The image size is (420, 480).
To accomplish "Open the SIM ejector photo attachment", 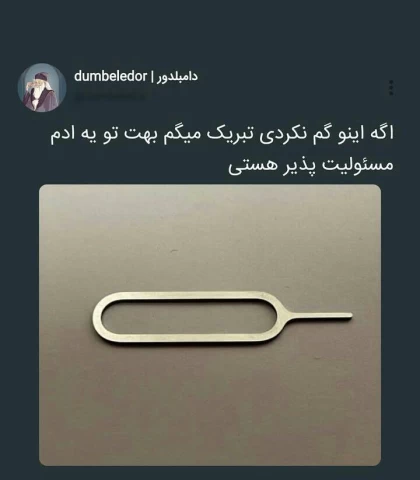I will (x=210, y=325).
